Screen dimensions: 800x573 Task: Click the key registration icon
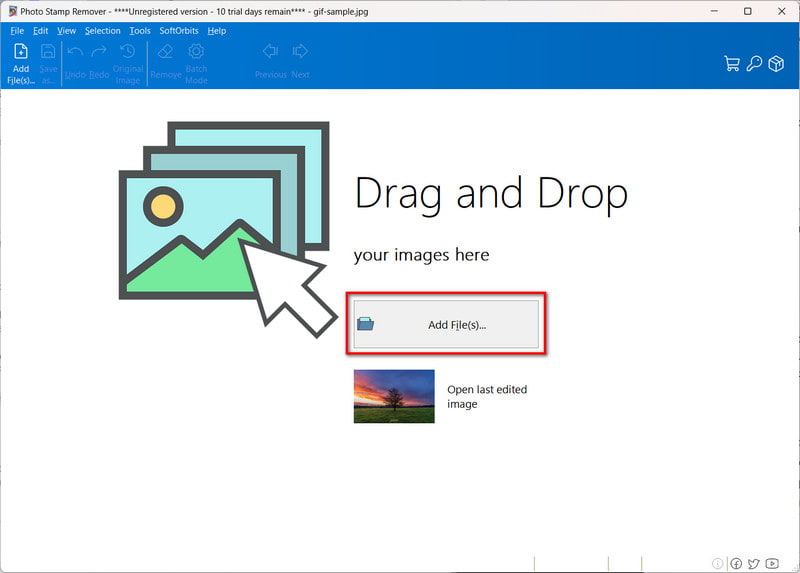754,63
